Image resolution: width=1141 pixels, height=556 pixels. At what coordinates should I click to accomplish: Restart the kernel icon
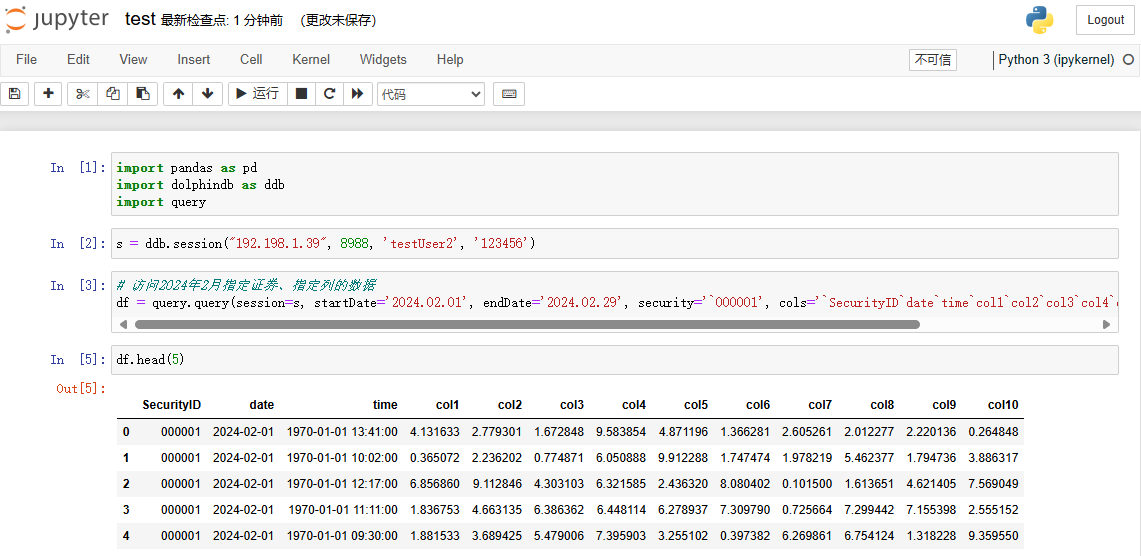click(329, 94)
